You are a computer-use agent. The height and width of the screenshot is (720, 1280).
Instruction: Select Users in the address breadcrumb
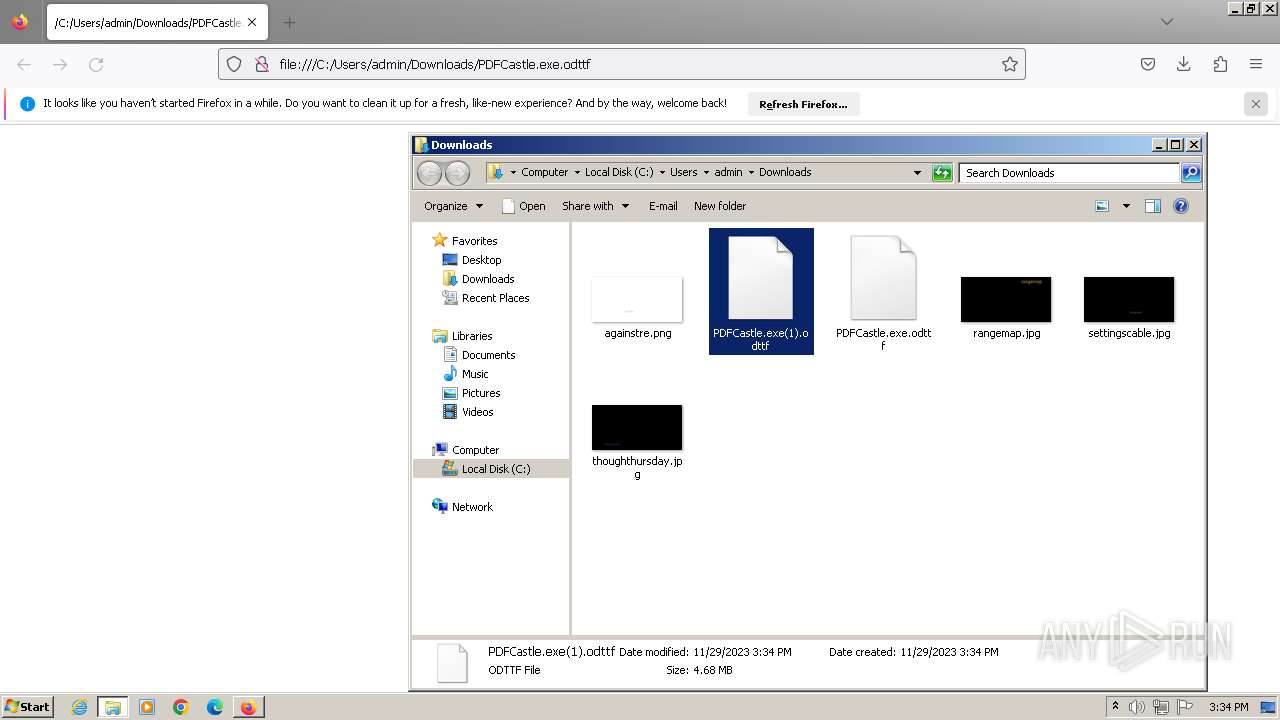click(683, 172)
